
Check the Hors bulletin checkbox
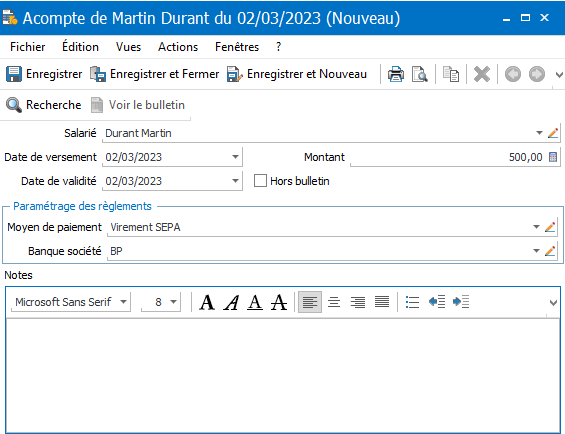tap(260, 181)
